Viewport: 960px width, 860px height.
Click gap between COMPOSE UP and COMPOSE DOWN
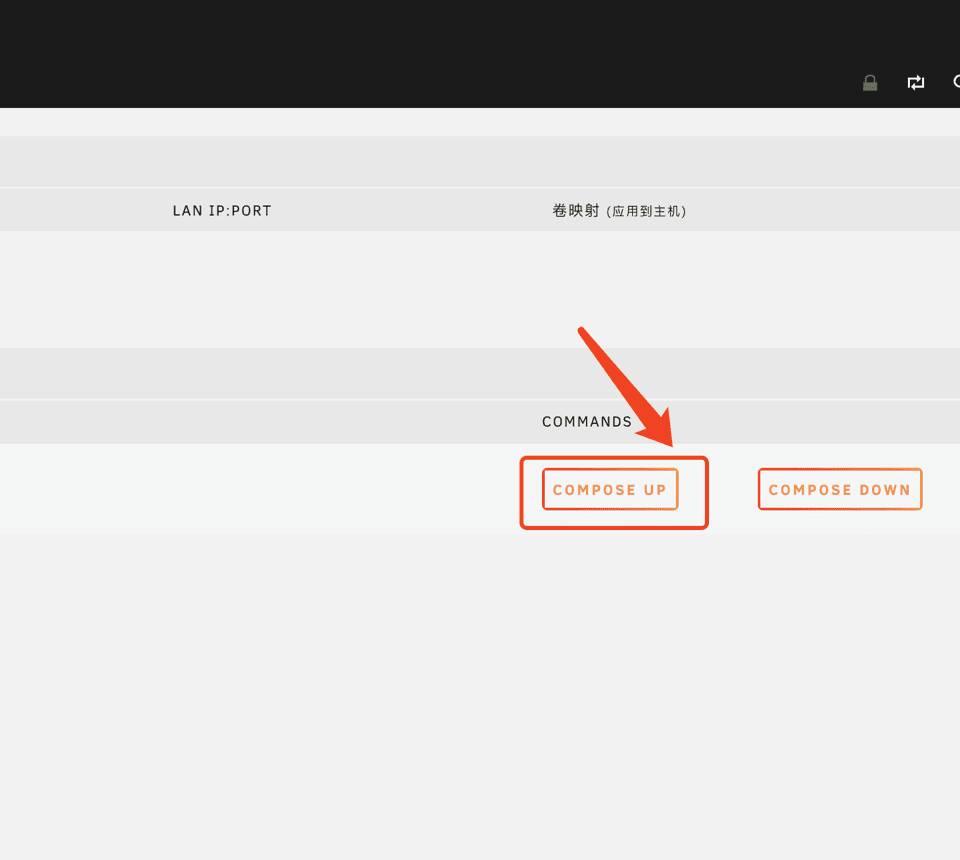coord(733,490)
